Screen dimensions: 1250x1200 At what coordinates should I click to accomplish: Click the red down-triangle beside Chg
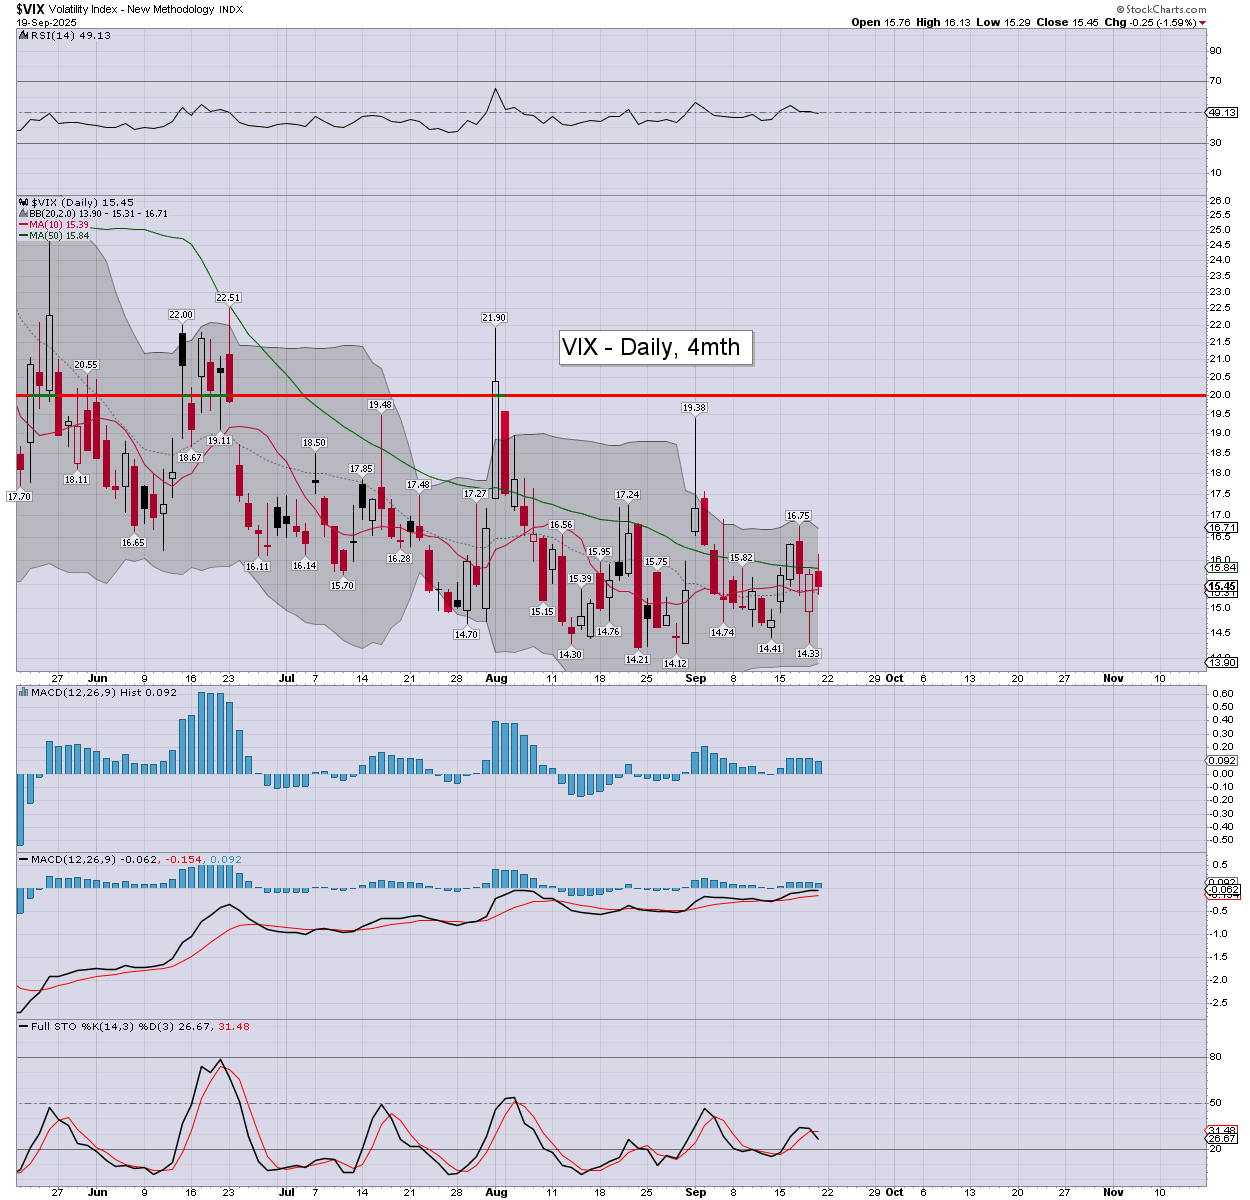coord(1202,22)
